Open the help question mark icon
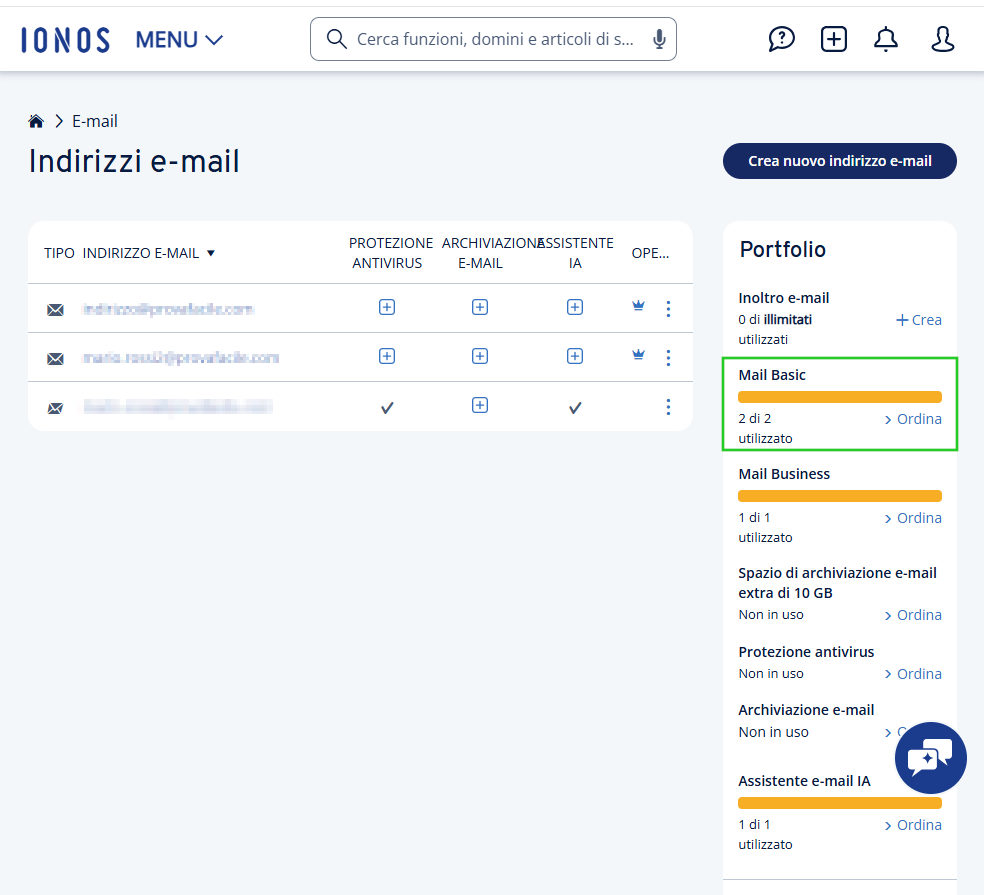This screenshot has height=895, width=984. [781, 39]
